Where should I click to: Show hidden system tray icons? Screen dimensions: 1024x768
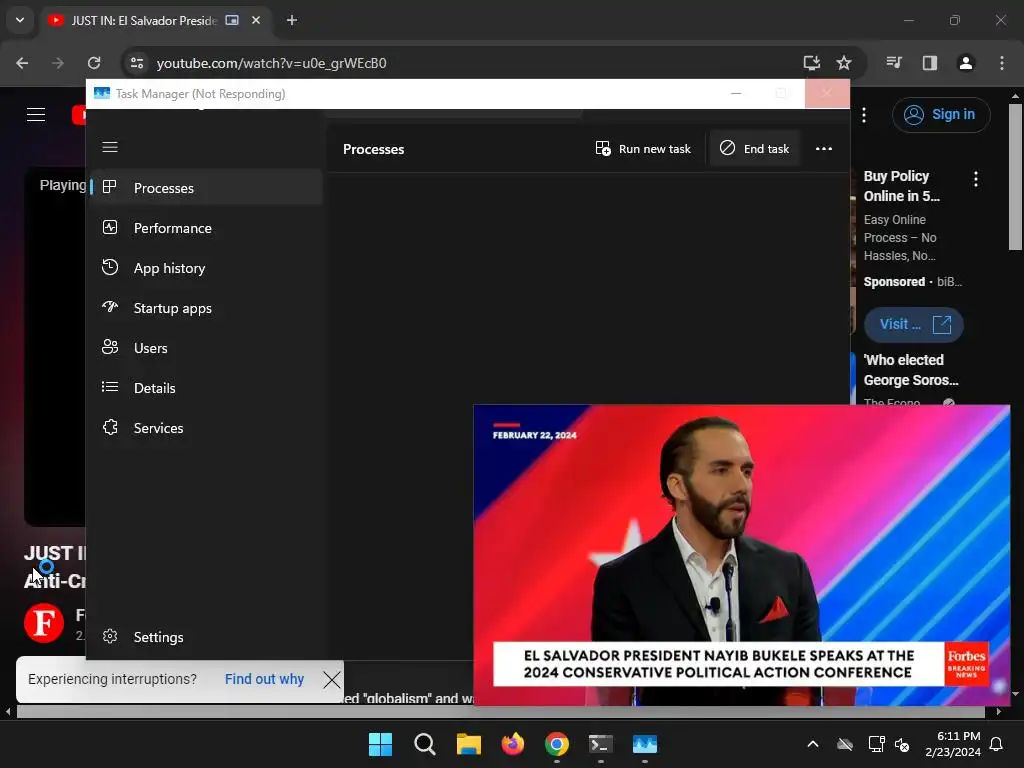813,744
